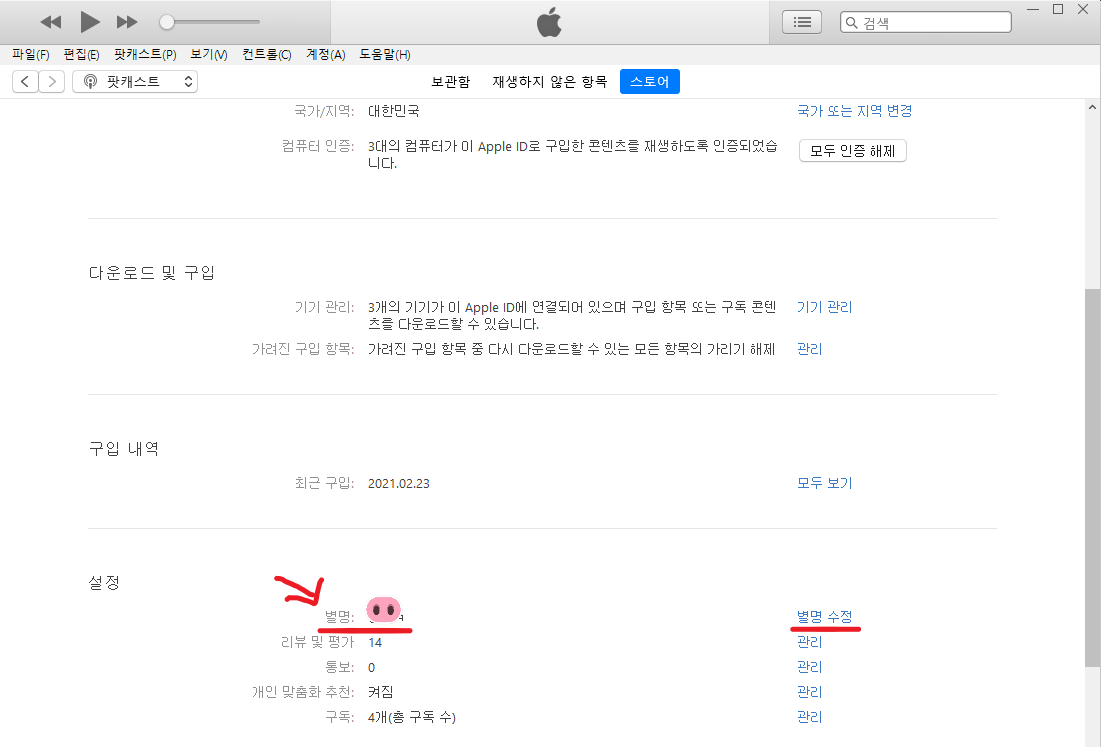Click 모두 보기 purchase history link

point(824,483)
